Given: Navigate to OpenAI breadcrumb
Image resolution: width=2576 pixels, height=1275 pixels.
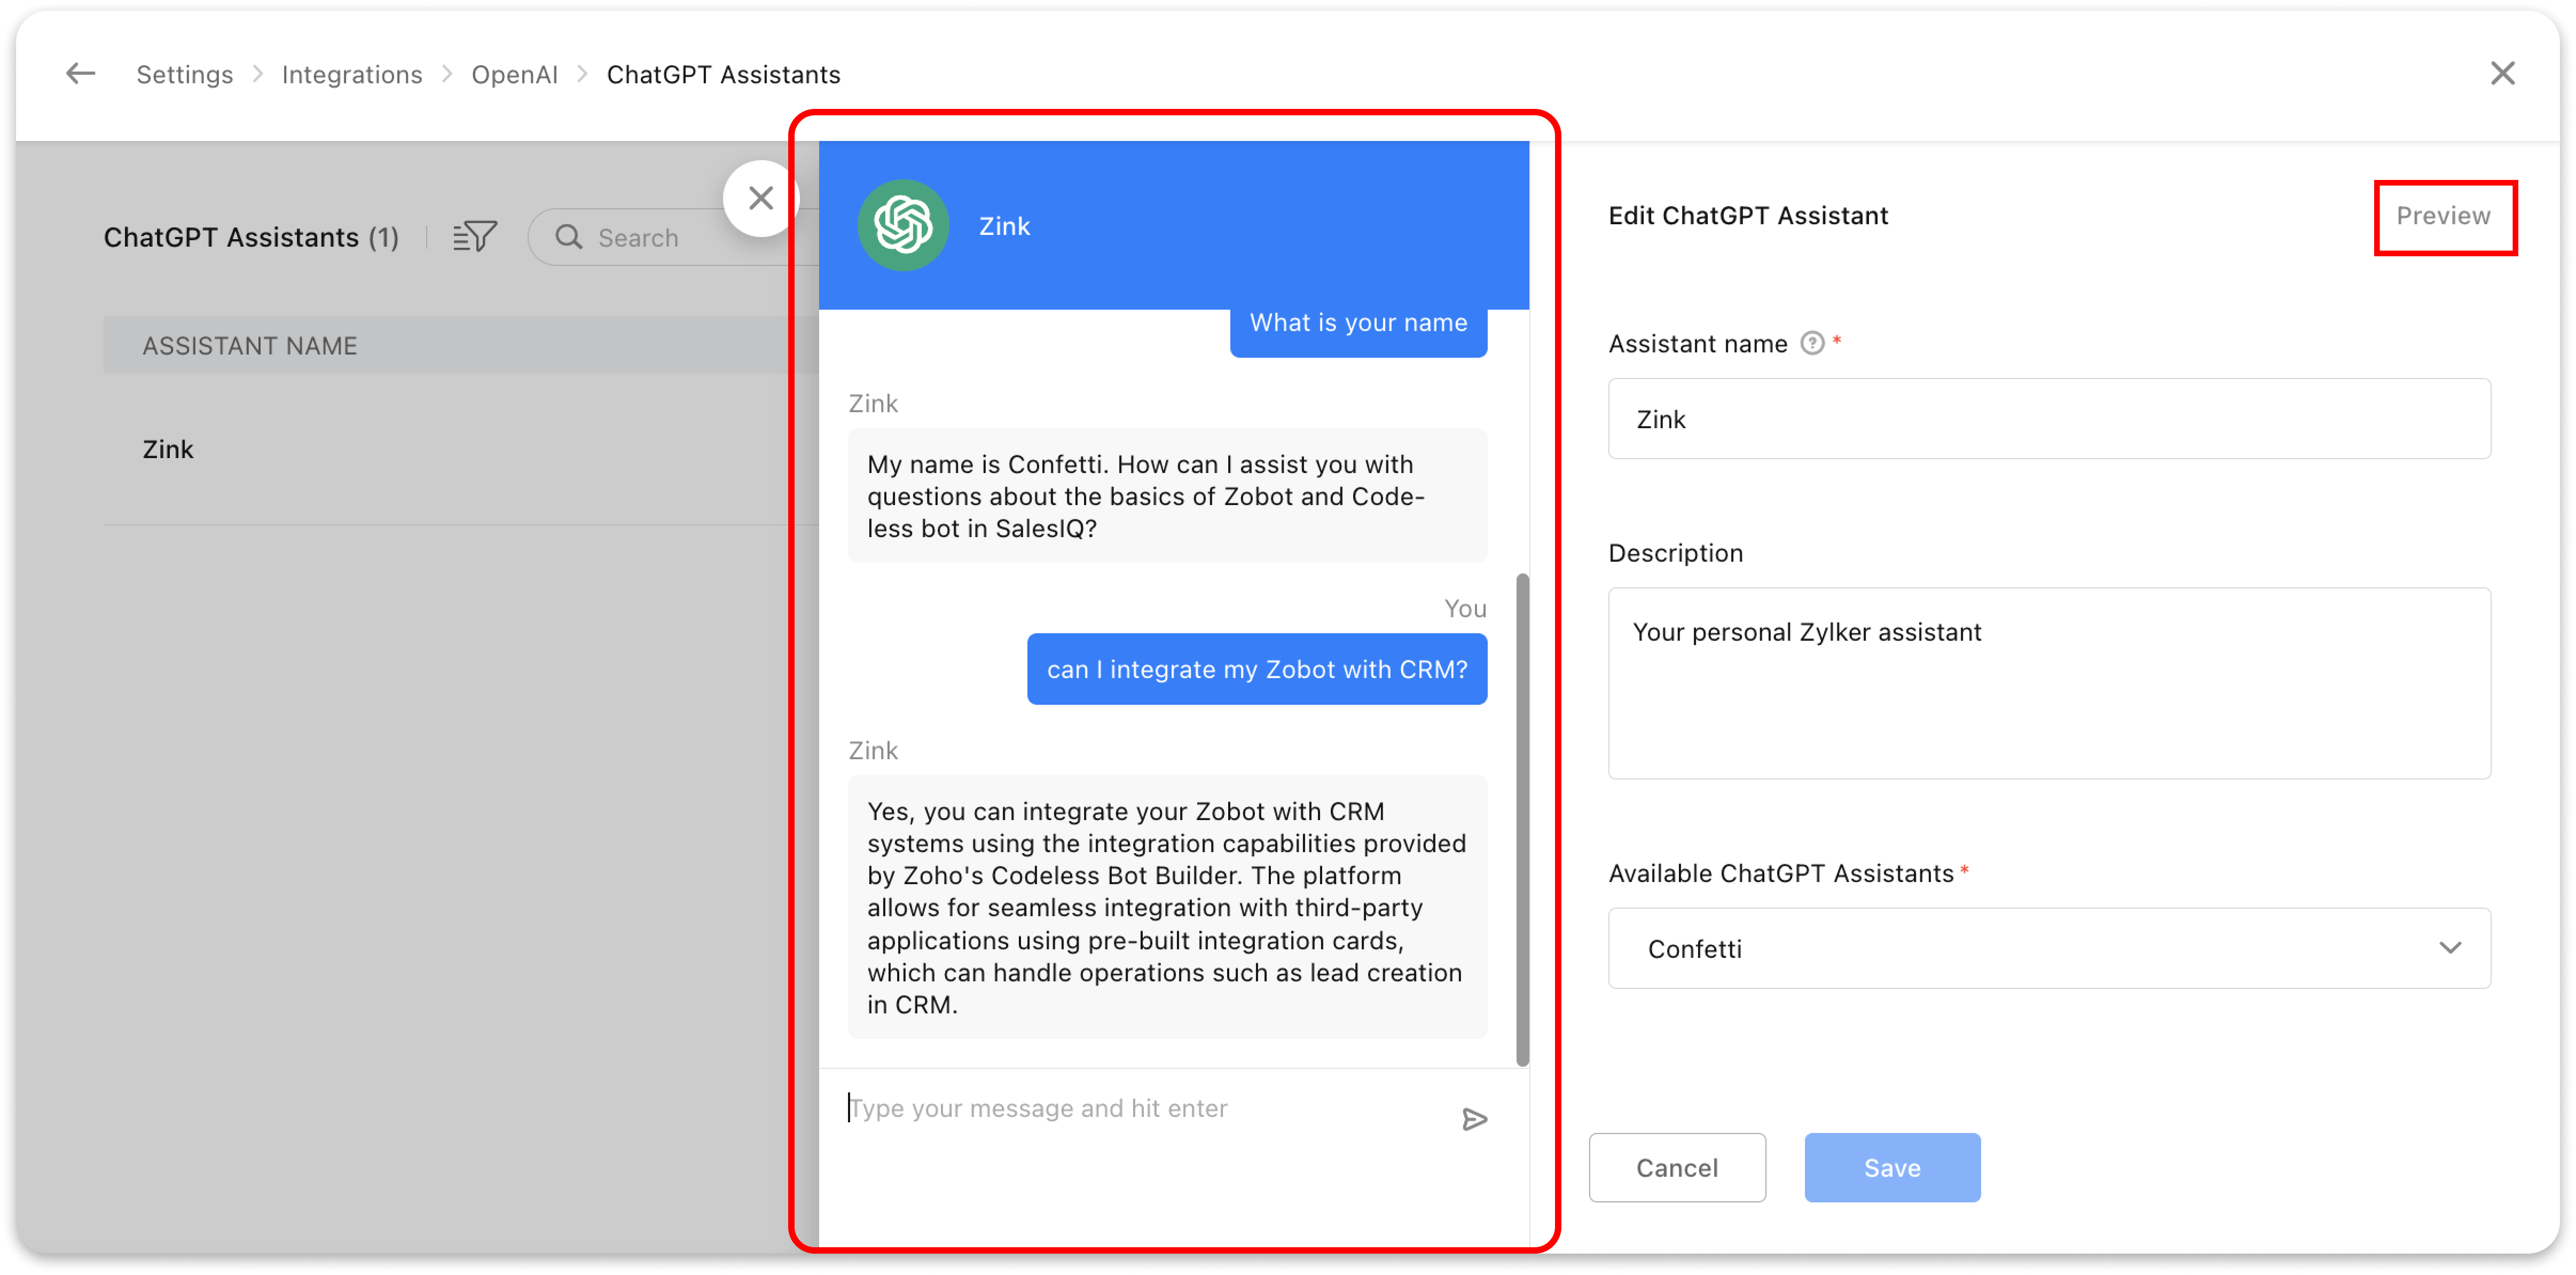Looking at the screenshot, I should 514,75.
